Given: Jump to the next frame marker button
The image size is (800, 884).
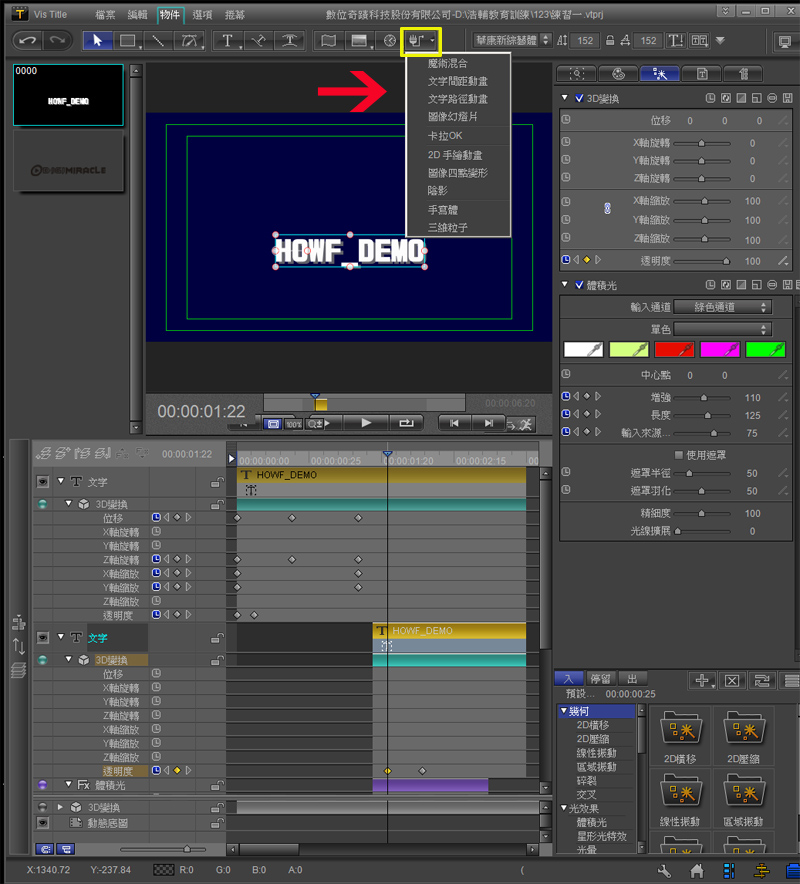Looking at the screenshot, I should click(x=488, y=423).
